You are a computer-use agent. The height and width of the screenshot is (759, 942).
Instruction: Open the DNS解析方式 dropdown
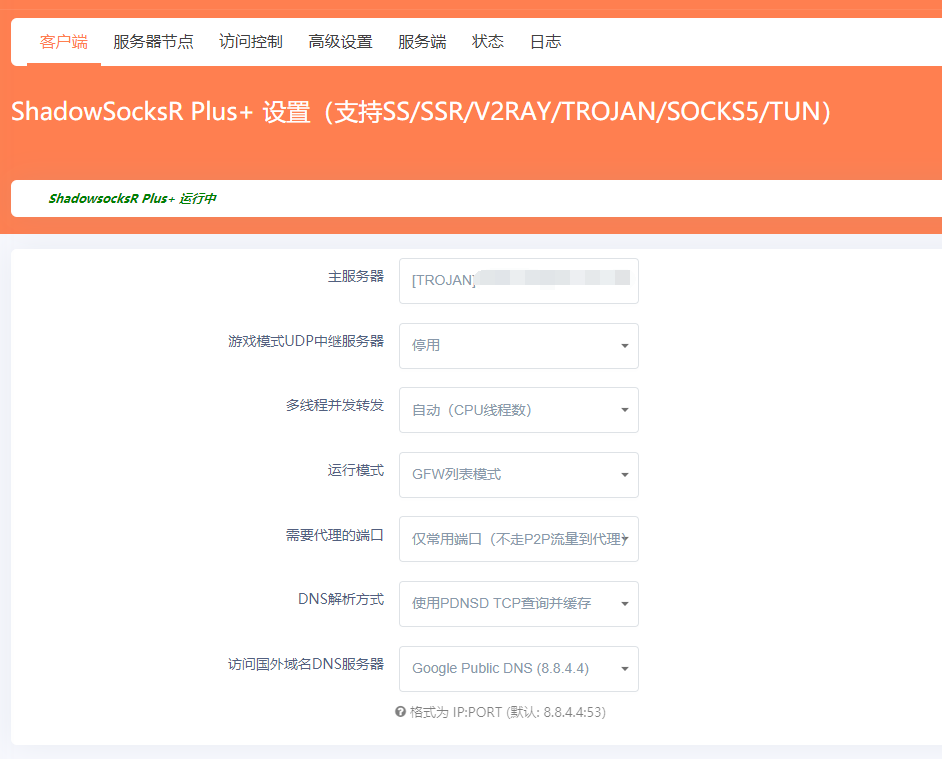tap(518, 604)
